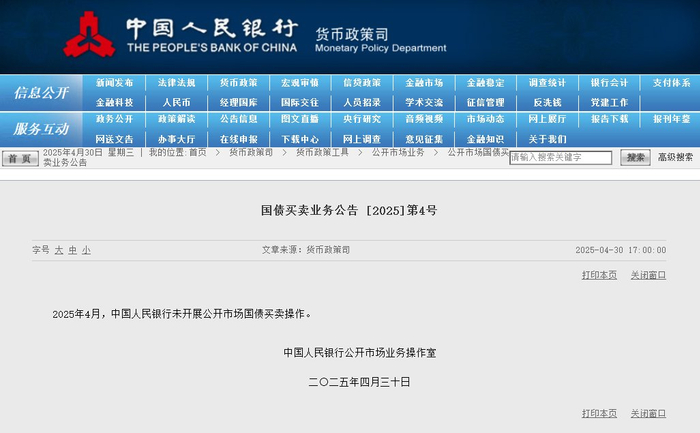Open the 金融科技 section
The image size is (700, 433).
coord(114,102)
